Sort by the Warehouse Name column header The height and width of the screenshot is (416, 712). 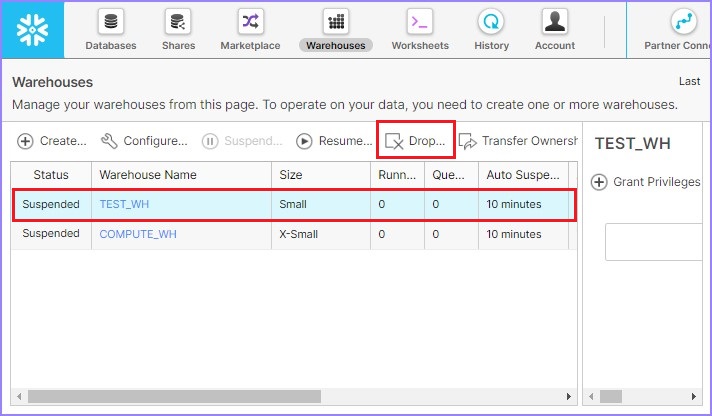(148, 175)
